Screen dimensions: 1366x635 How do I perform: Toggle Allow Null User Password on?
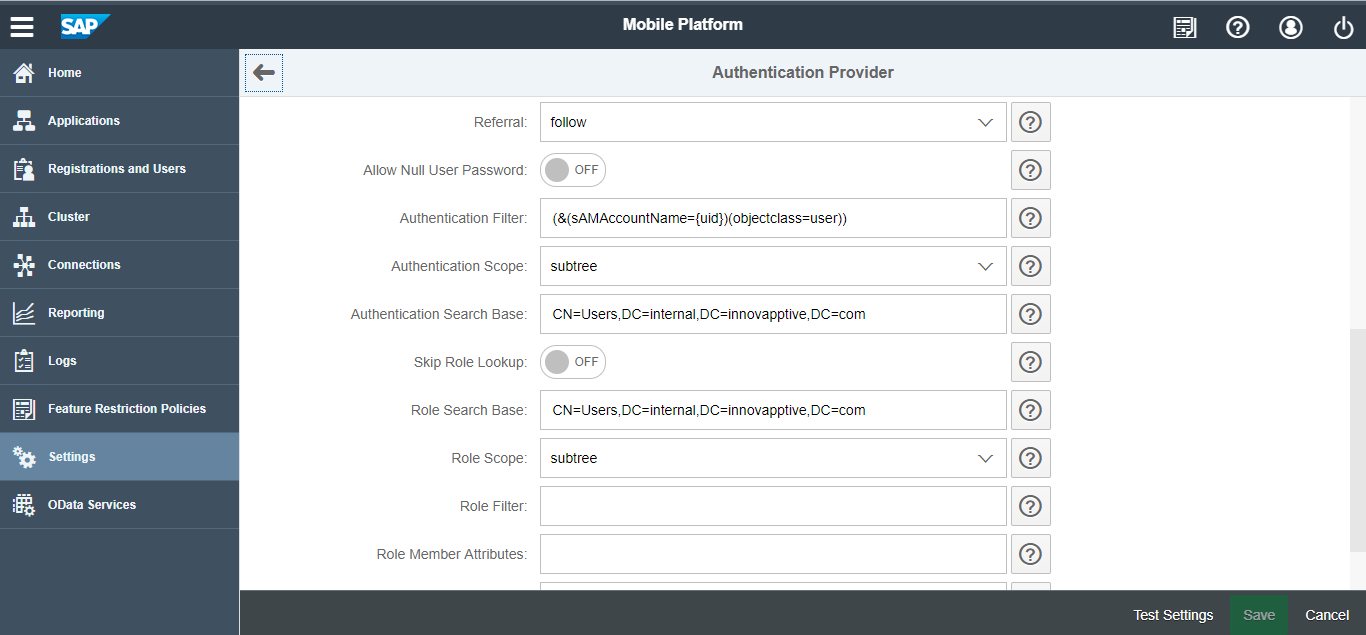coord(572,170)
